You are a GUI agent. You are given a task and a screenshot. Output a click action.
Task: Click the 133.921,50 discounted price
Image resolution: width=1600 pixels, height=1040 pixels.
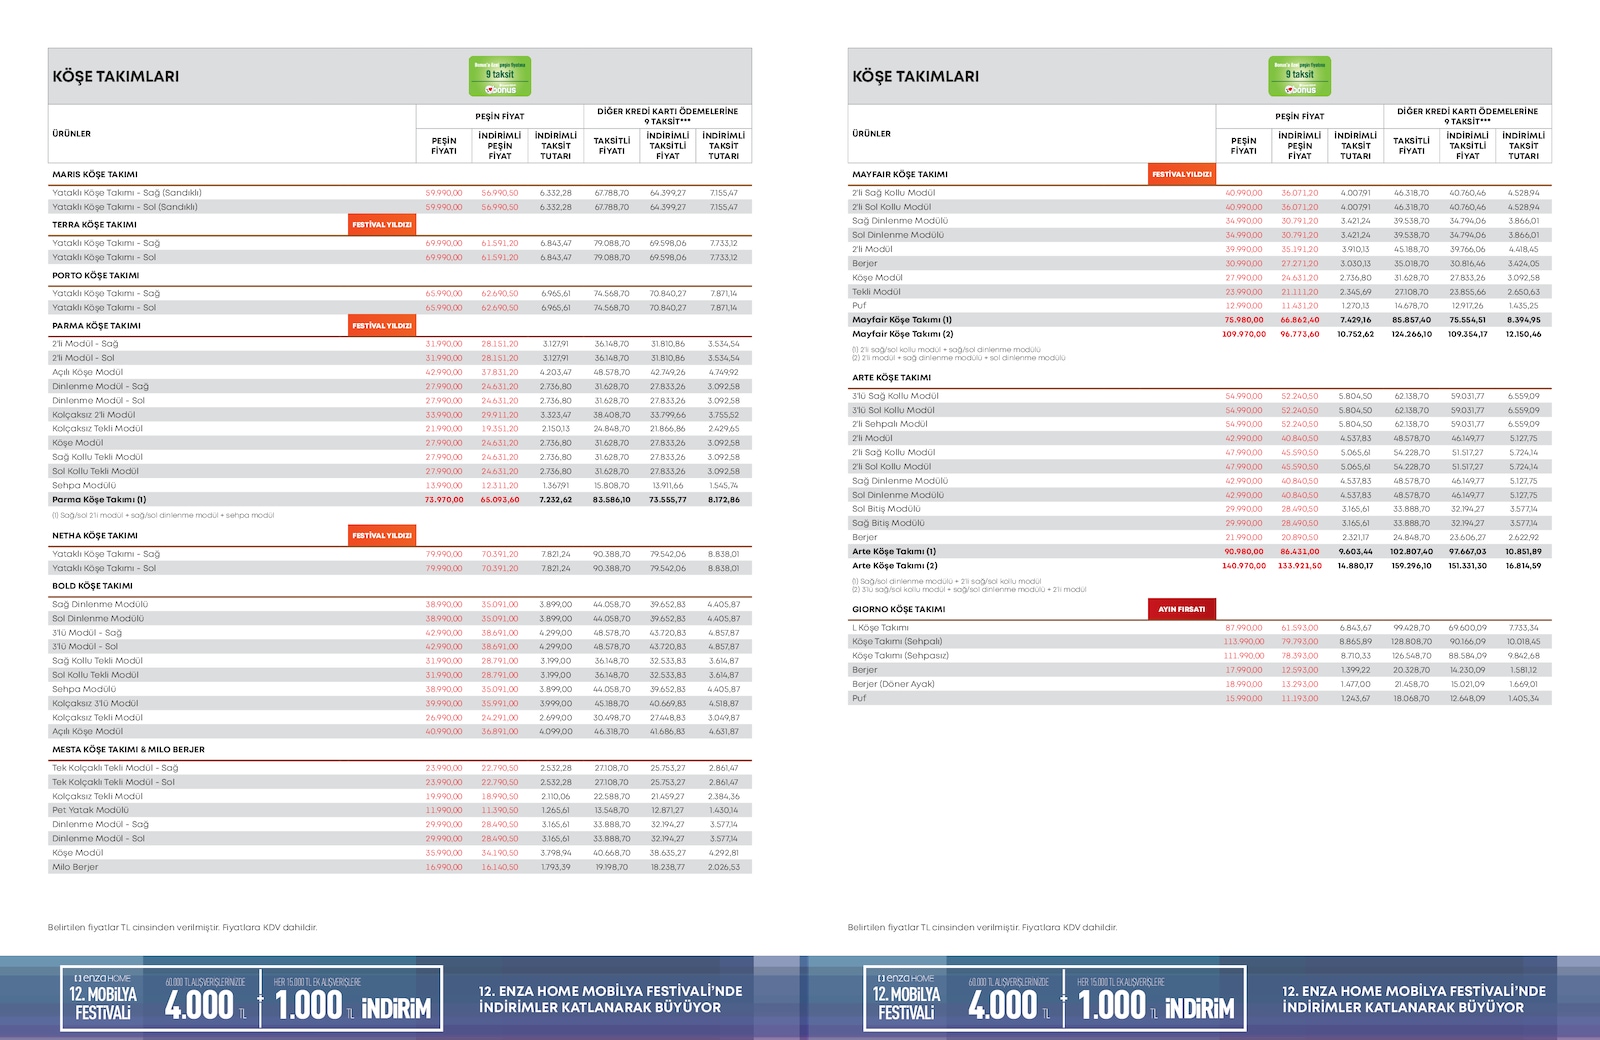point(1300,566)
